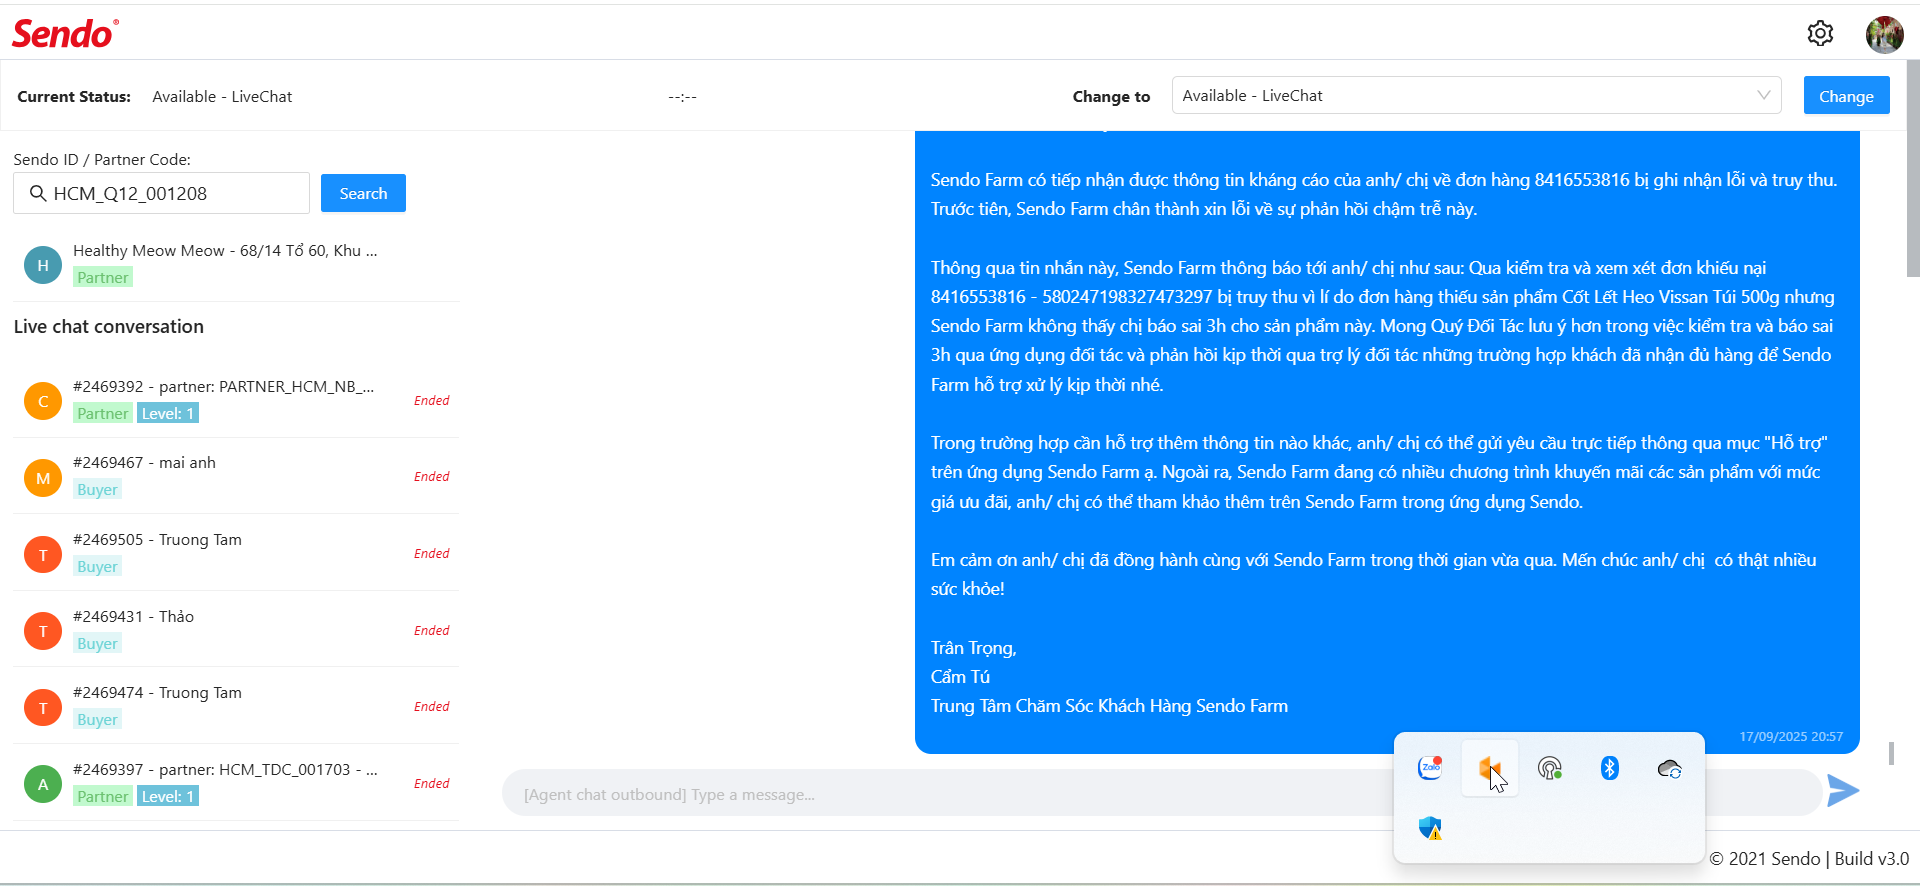Viewport: 1920px width, 886px height.
Task: Click the screen-cast tray icon
Action: [1549, 768]
